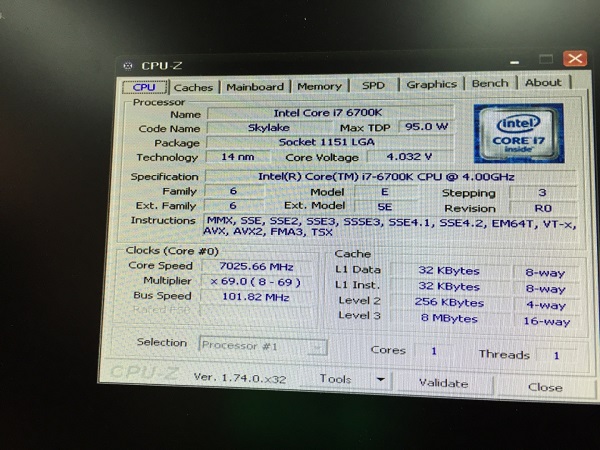The width and height of the screenshot is (600, 450).
Task: Open the Bench tab
Action: pyautogui.click(x=490, y=84)
